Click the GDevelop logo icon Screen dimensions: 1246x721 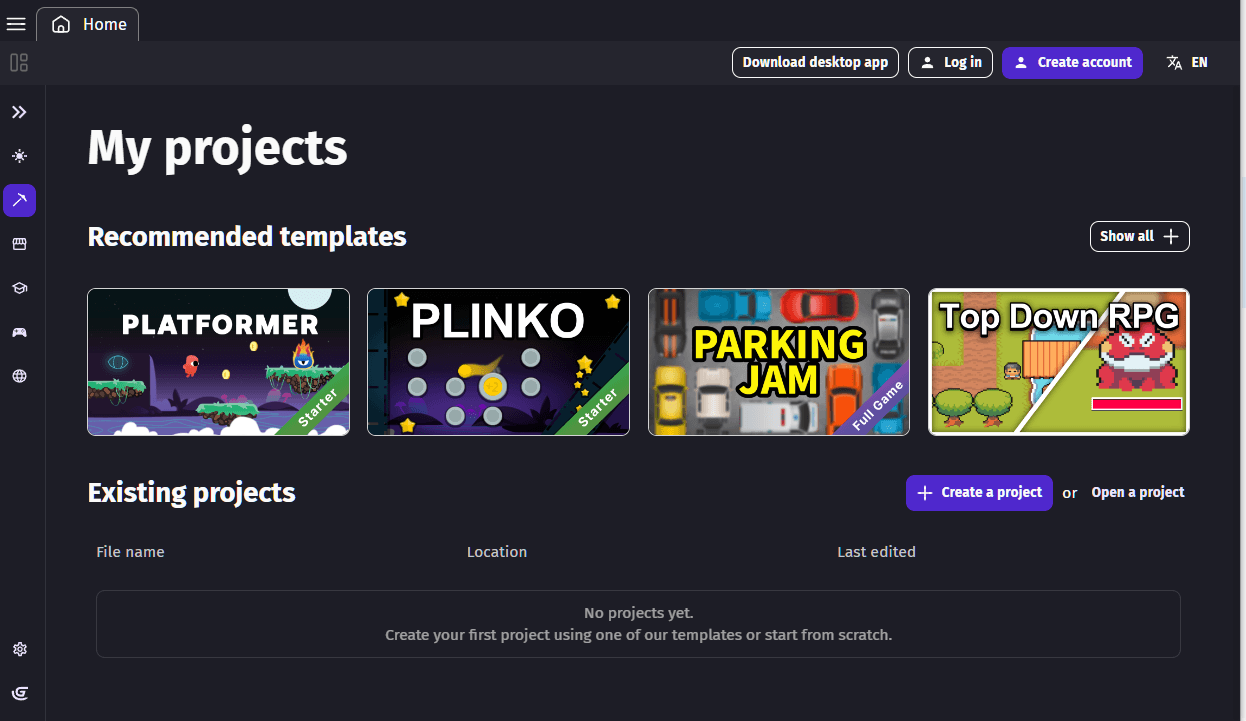pyautogui.click(x=19, y=693)
